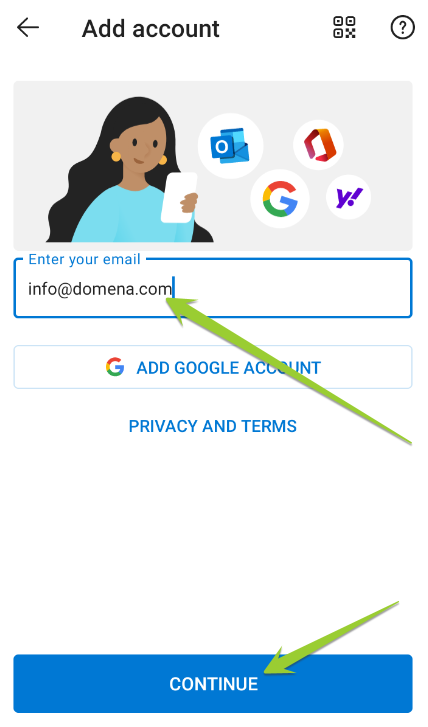
Task: Click the Outlook logo in the banner
Action: point(230,146)
